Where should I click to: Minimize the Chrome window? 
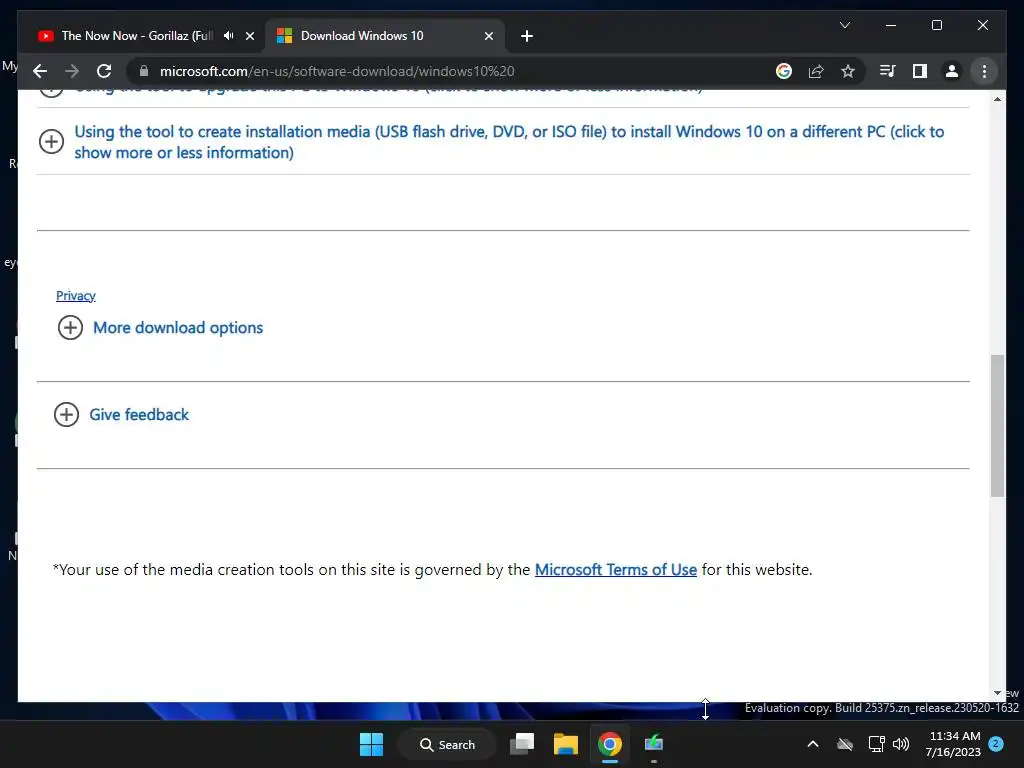891,25
